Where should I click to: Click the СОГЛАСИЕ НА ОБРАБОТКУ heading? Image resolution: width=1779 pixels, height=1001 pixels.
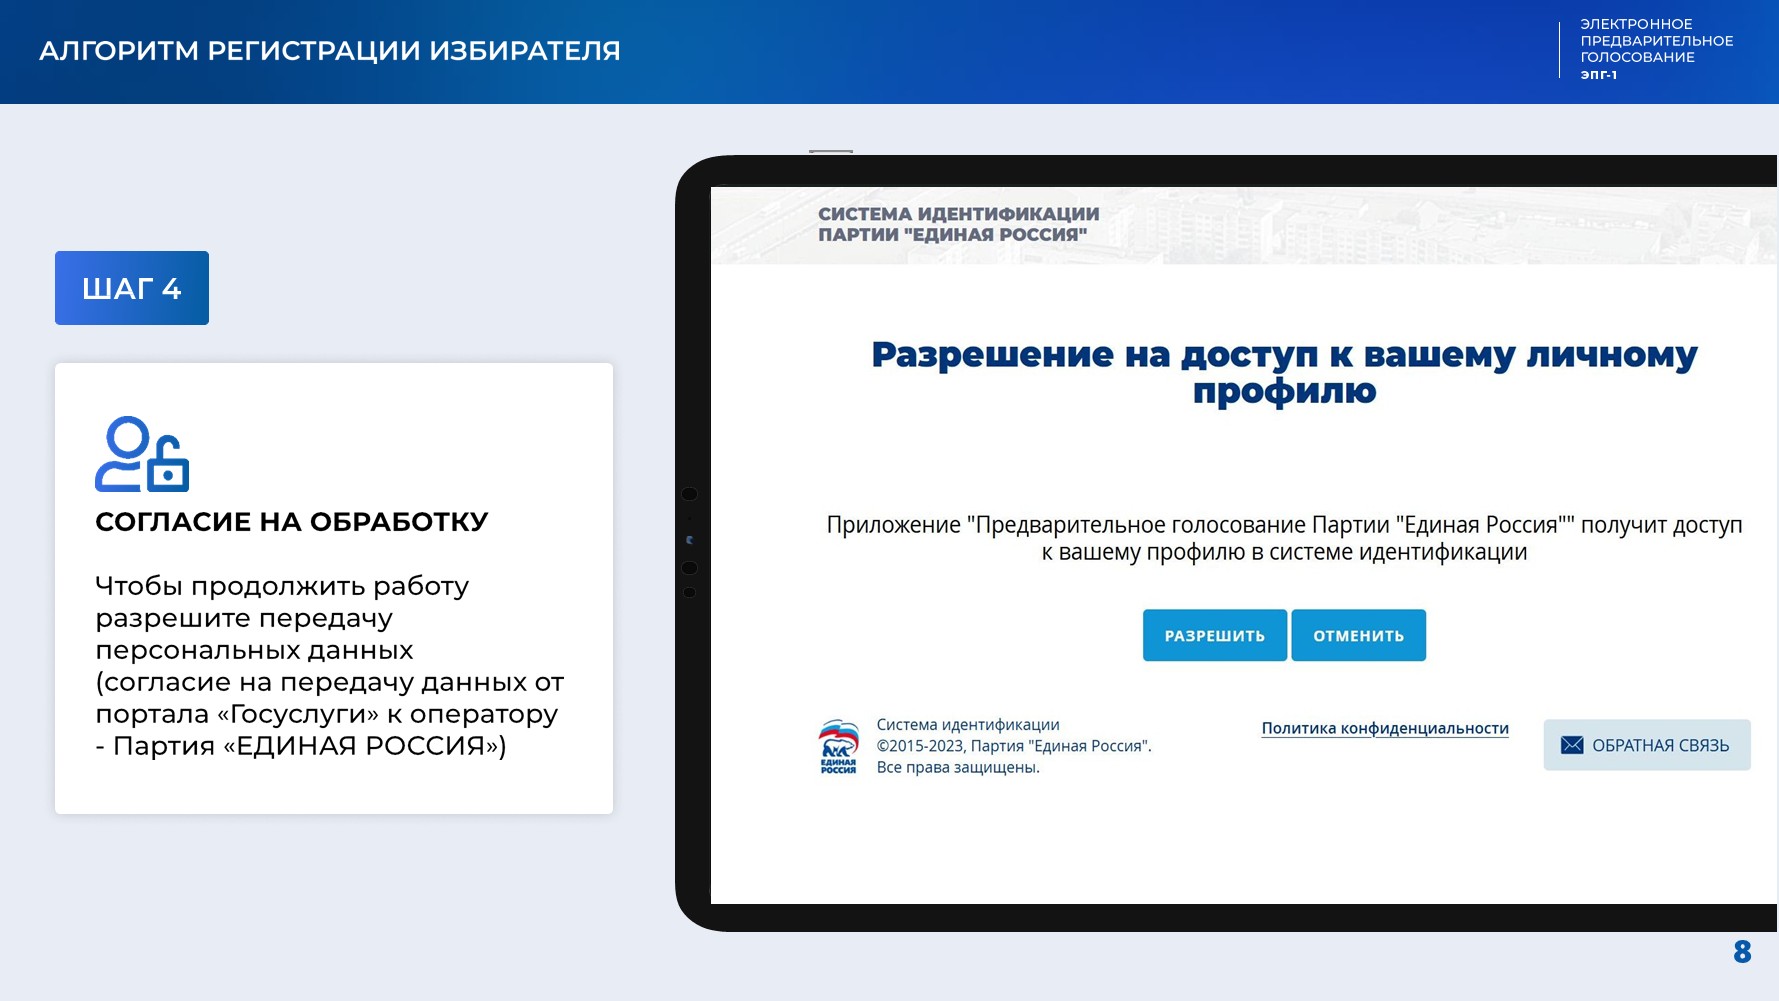(291, 522)
